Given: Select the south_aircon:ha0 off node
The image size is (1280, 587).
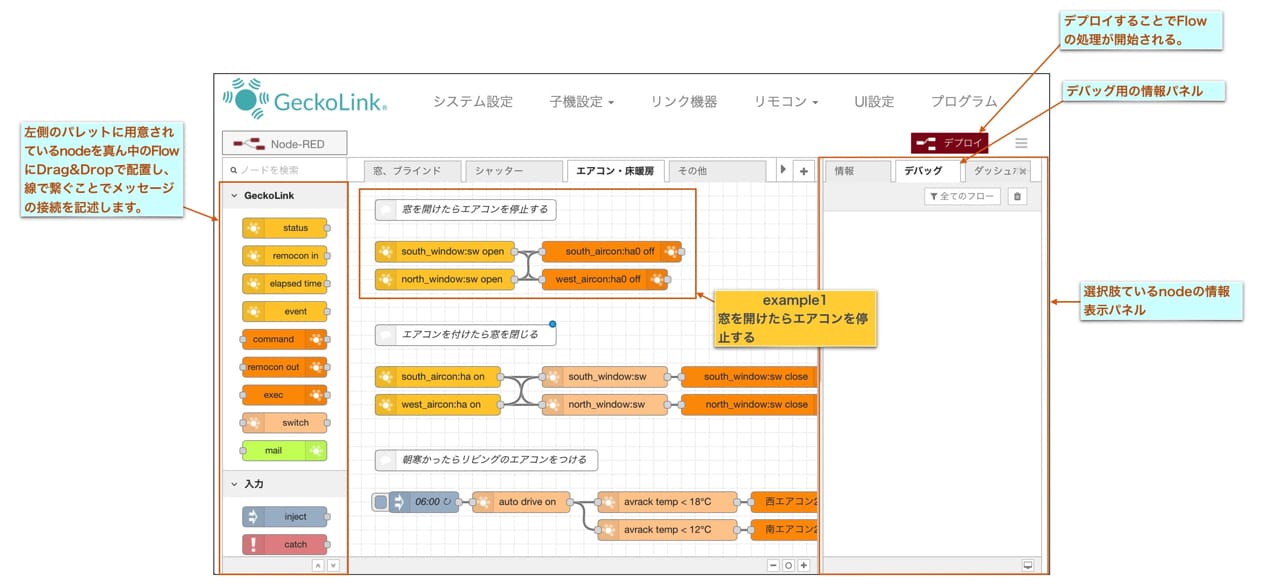Looking at the screenshot, I should [x=611, y=252].
